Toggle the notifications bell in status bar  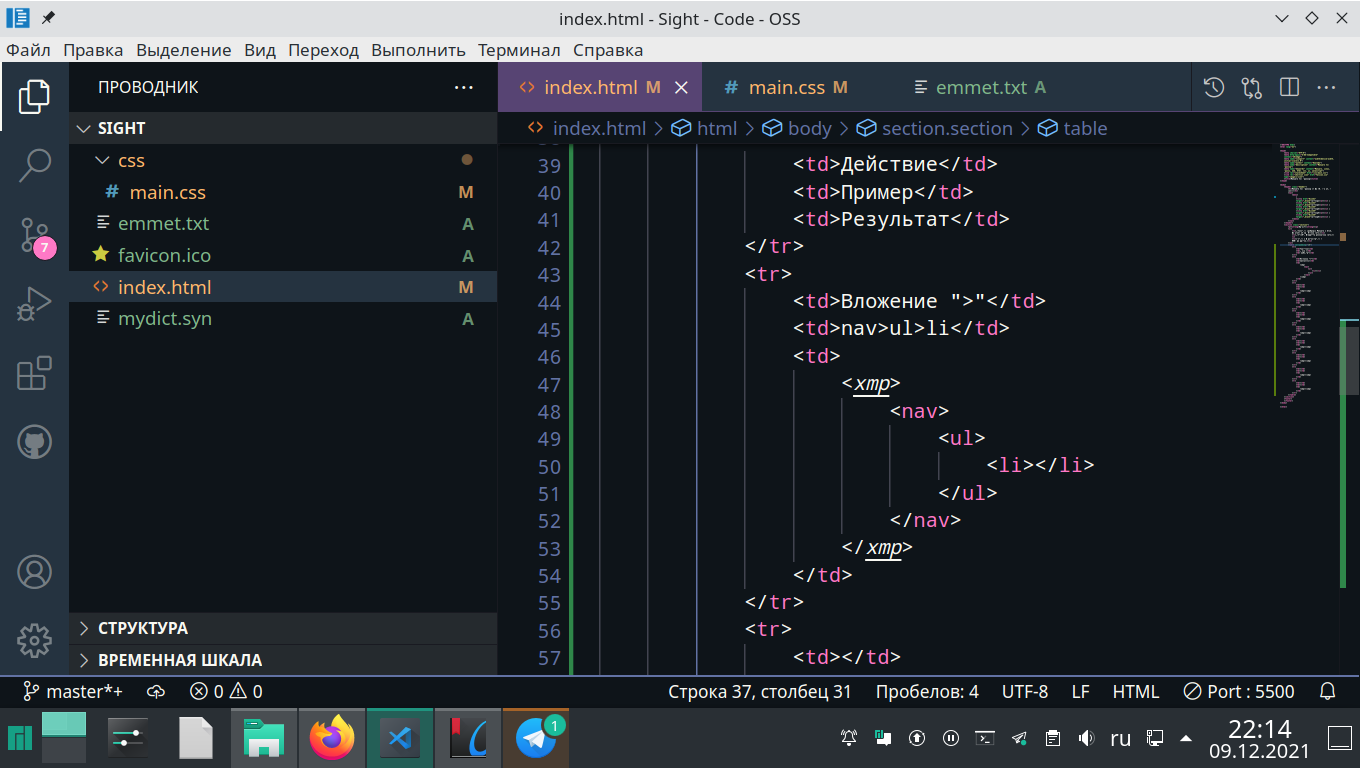tap(1328, 692)
